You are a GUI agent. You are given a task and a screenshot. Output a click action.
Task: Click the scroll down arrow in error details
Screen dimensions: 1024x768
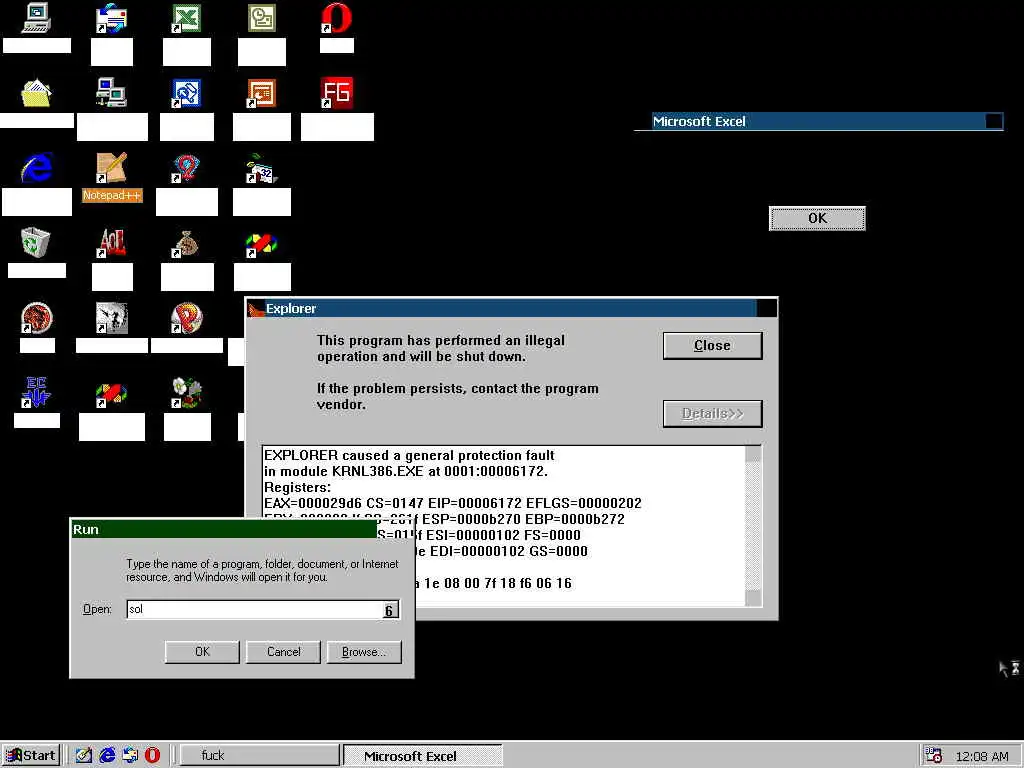coord(753,598)
